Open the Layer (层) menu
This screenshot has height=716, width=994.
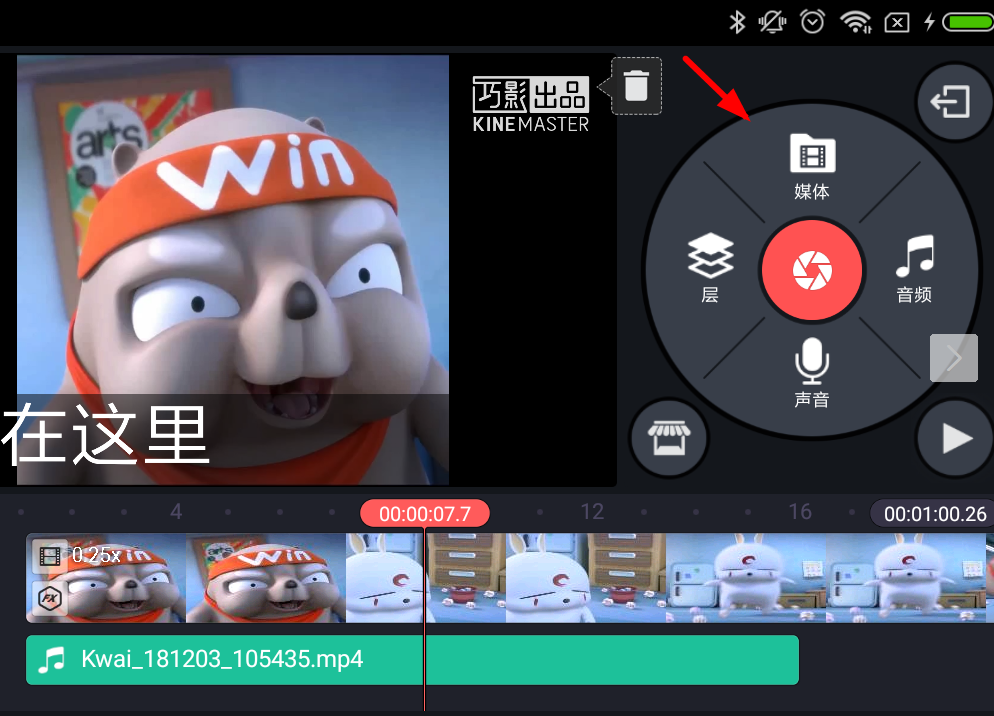[710, 268]
